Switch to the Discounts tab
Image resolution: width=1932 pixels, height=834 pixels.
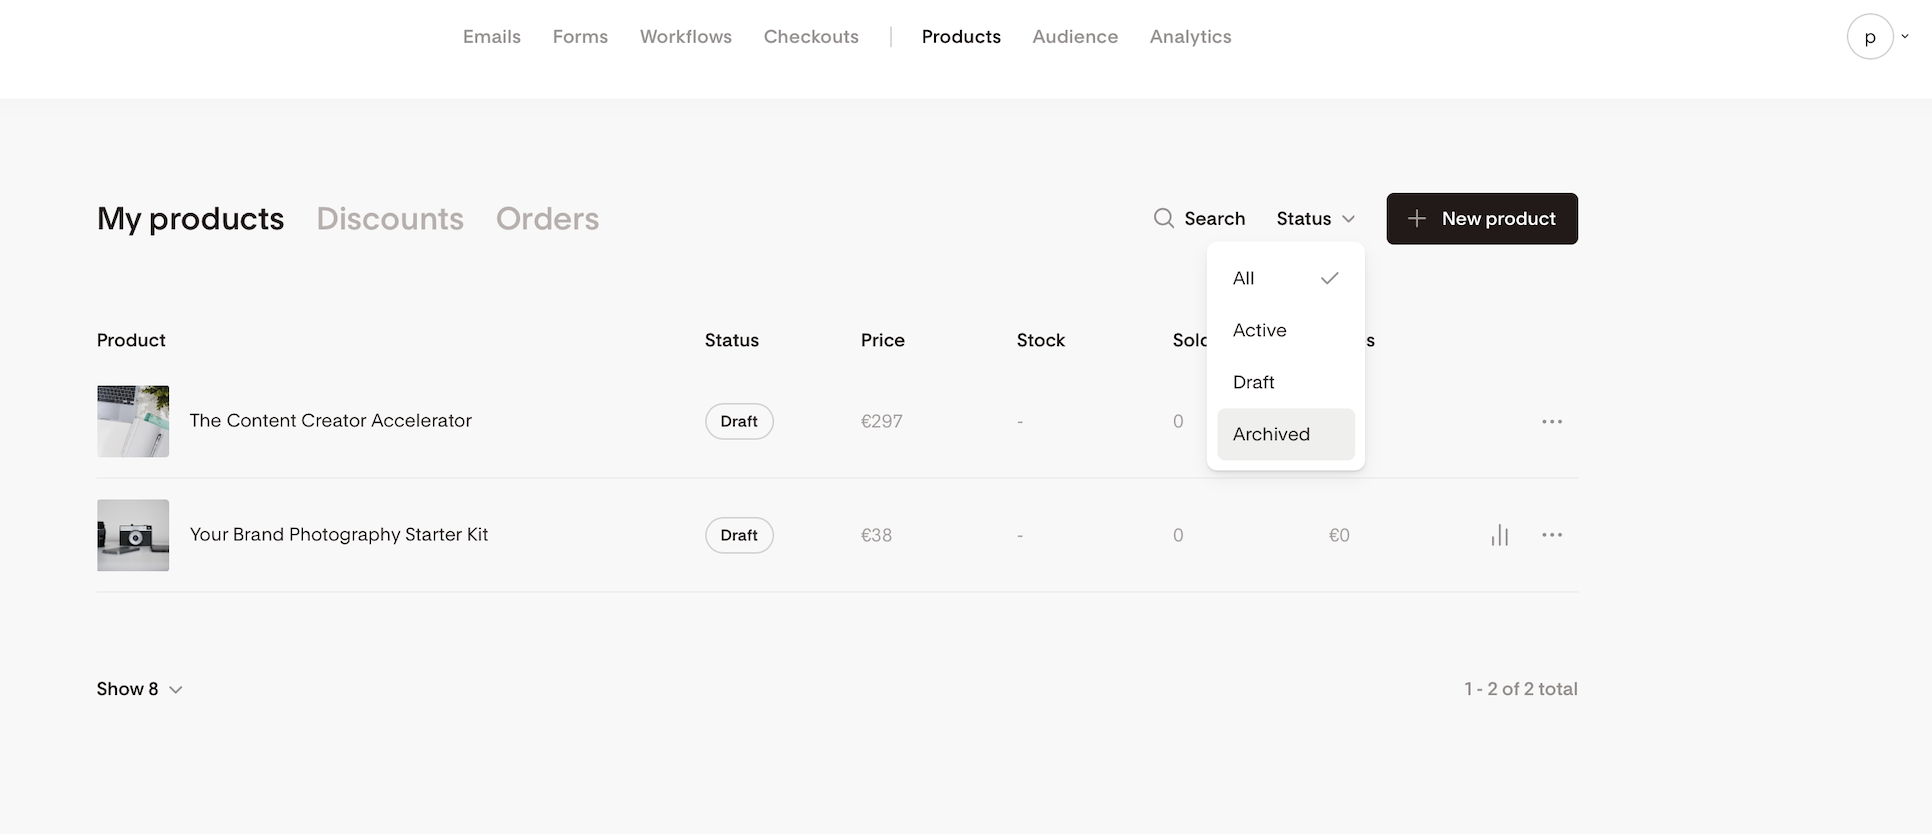(x=390, y=219)
